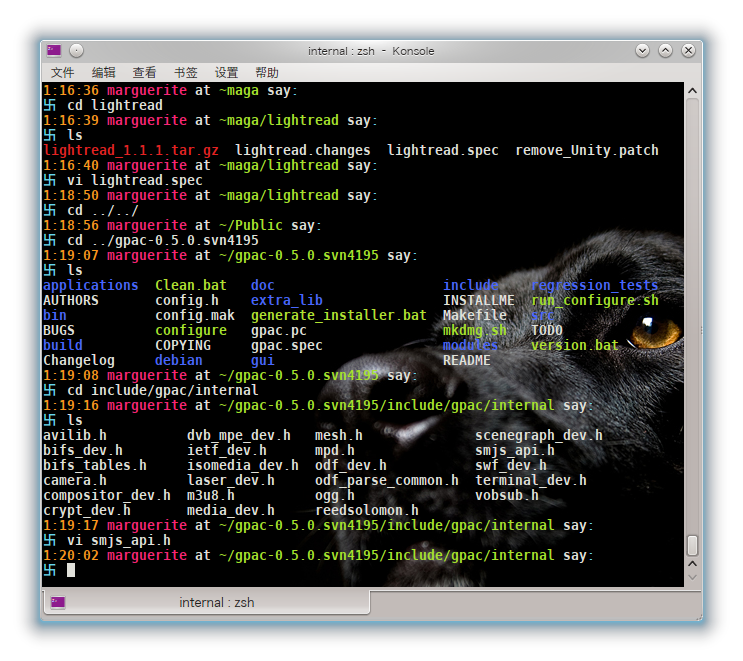Click the terminal cursor block at the prompt
This screenshot has height=661, width=743.
click(x=71, y=570)
